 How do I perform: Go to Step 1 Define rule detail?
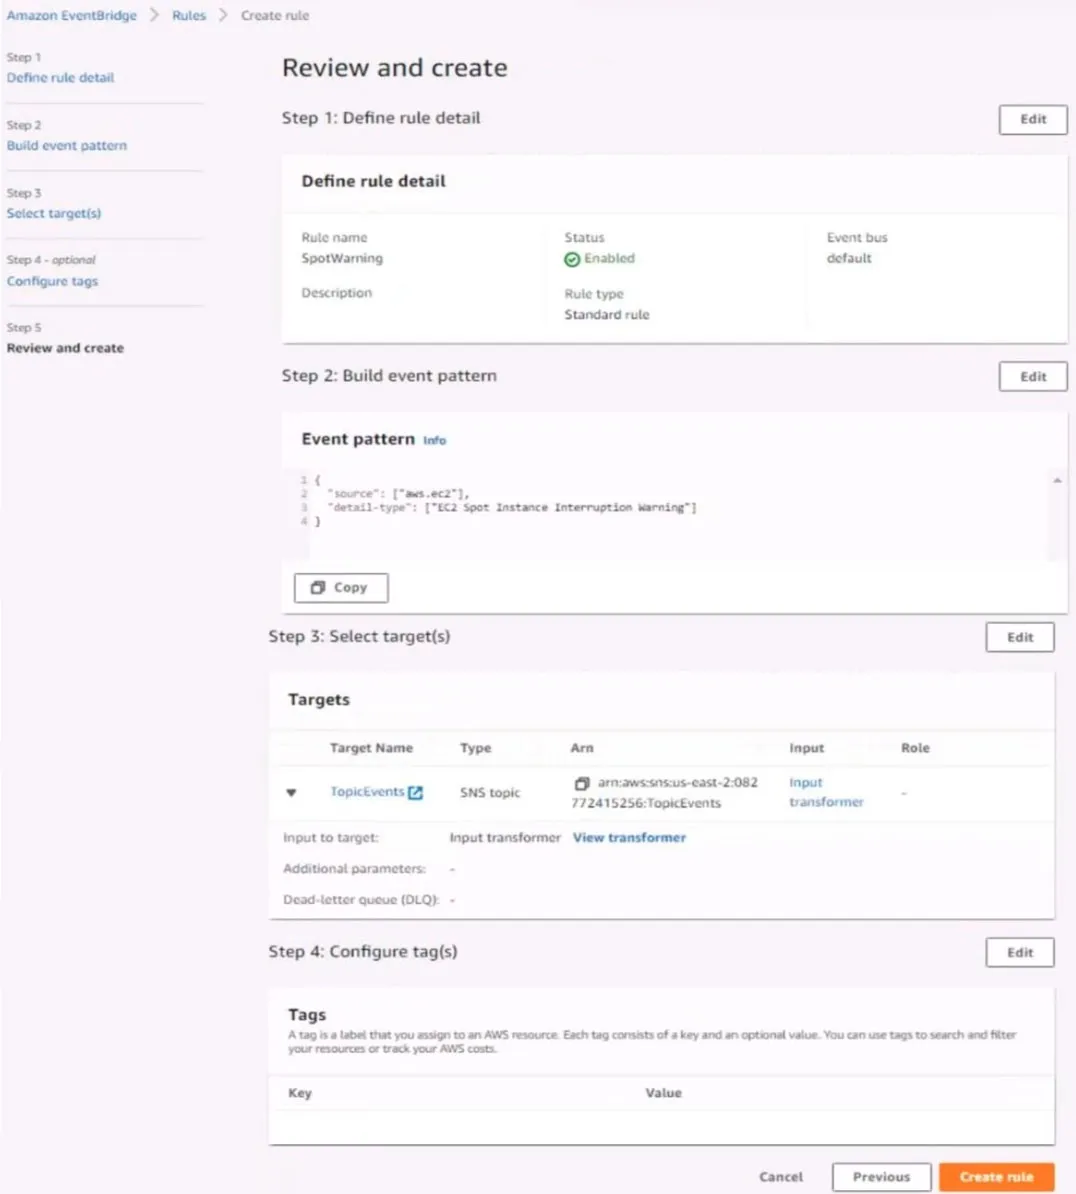click(60, 78)
